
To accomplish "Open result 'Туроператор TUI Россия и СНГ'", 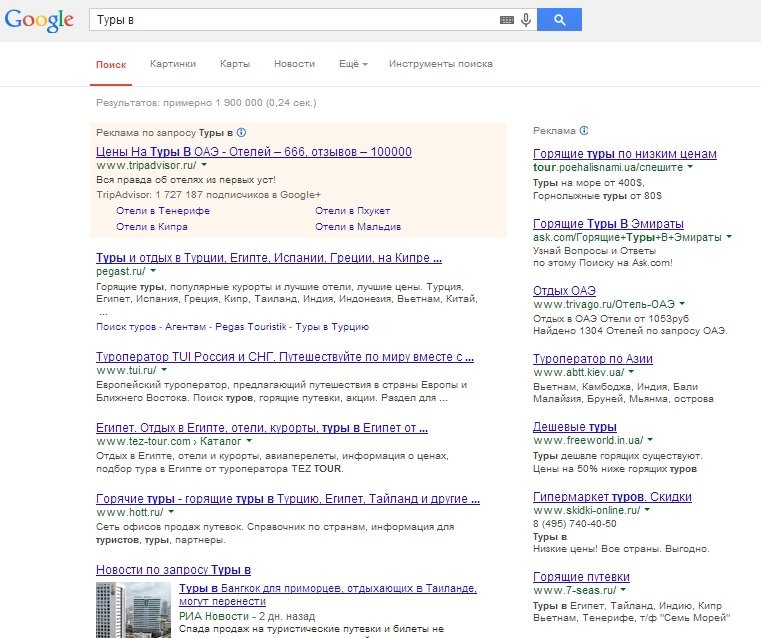I will pyautogui.click(x=285, y=357).
